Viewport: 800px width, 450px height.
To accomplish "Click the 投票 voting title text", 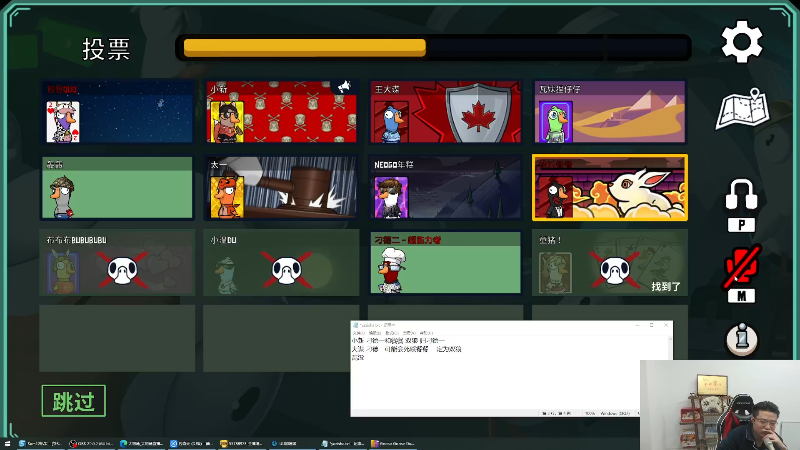I will (106, 49).
